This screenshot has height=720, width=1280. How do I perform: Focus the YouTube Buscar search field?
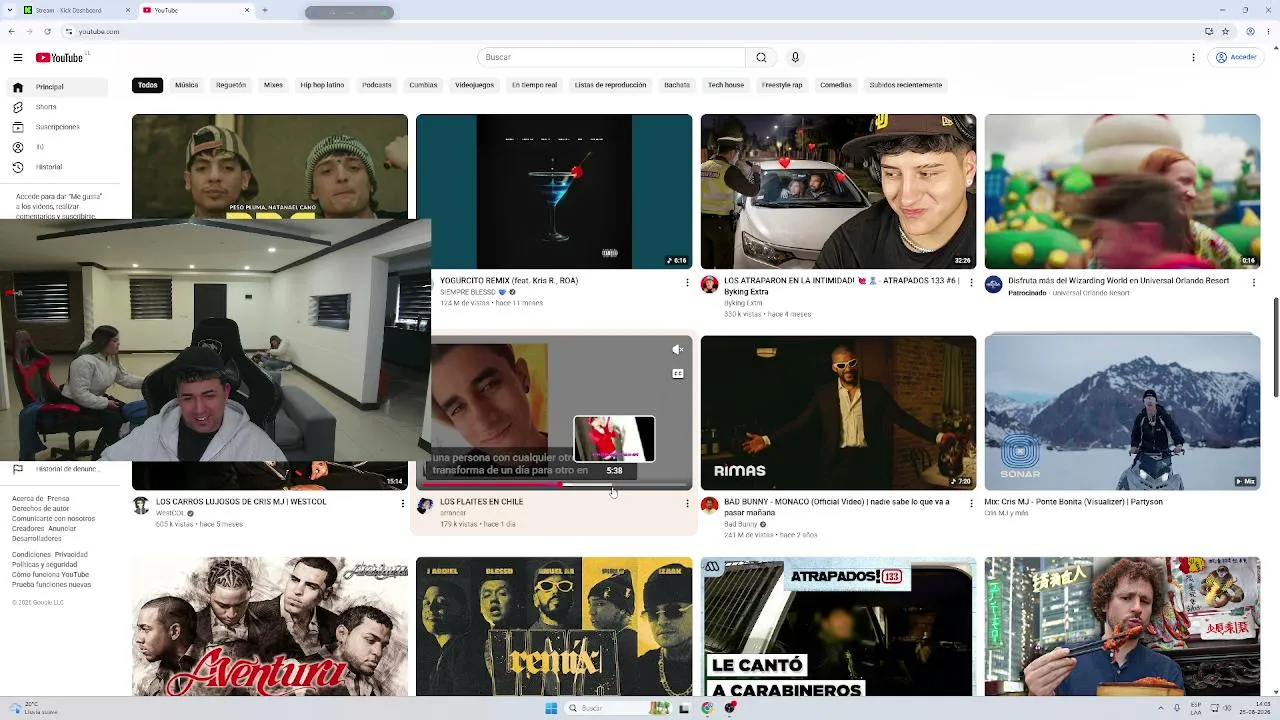(x=611, y=57)
